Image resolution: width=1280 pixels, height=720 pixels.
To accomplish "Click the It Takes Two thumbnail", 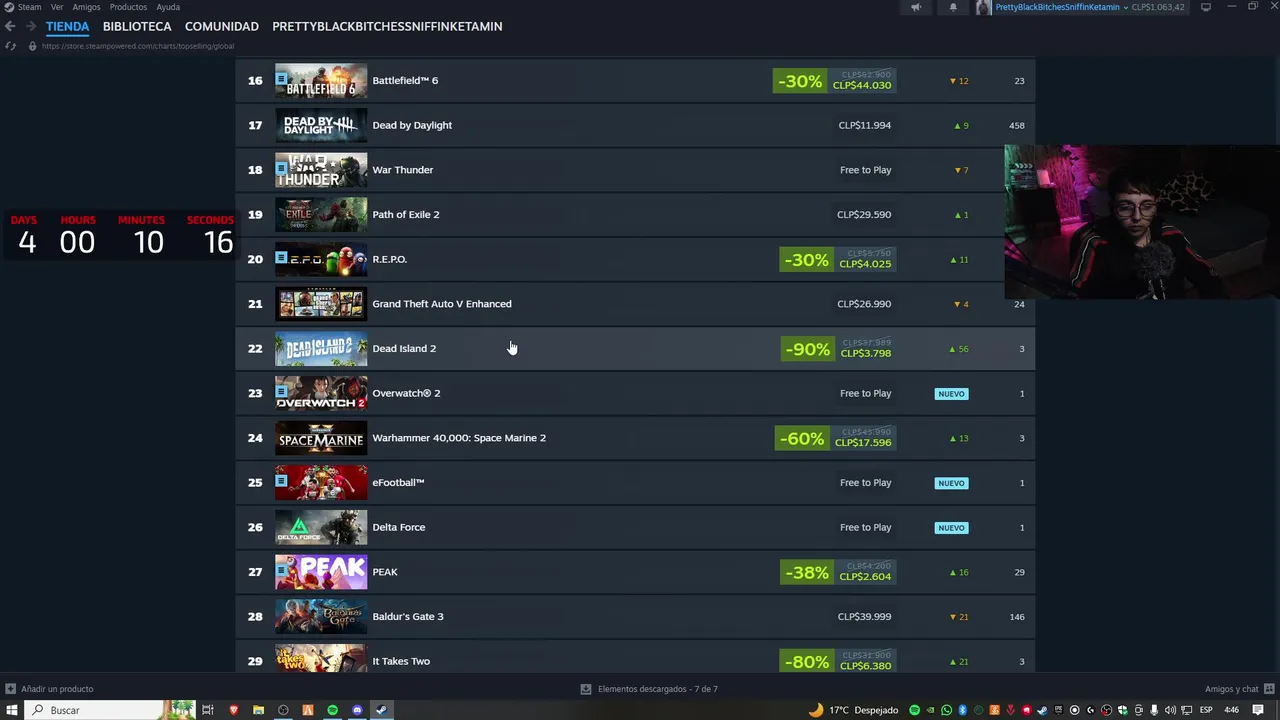I will click(x=321, y=658).
